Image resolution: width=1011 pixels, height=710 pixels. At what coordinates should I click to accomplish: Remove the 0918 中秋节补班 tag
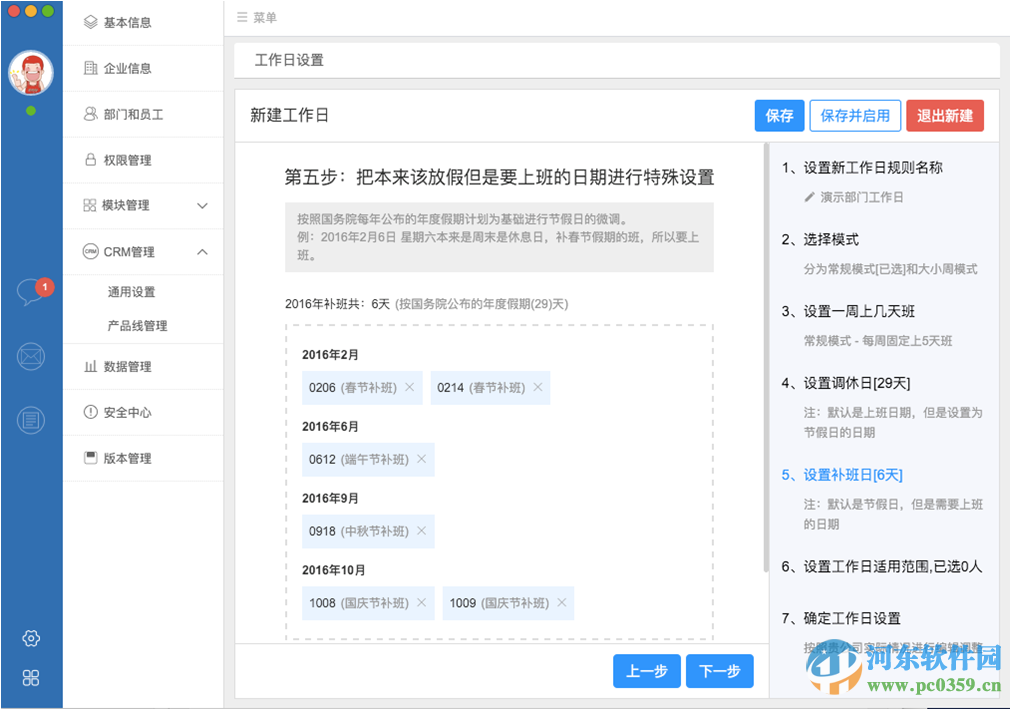pos(422,530)
